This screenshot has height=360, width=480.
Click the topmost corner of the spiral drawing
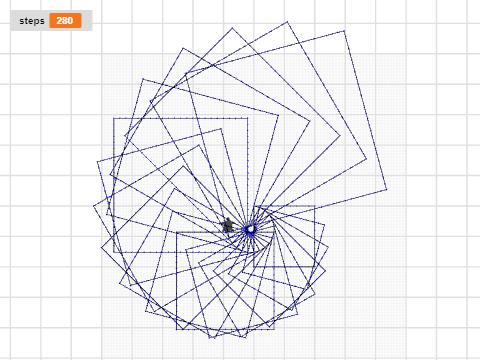(x=287, y=22)
